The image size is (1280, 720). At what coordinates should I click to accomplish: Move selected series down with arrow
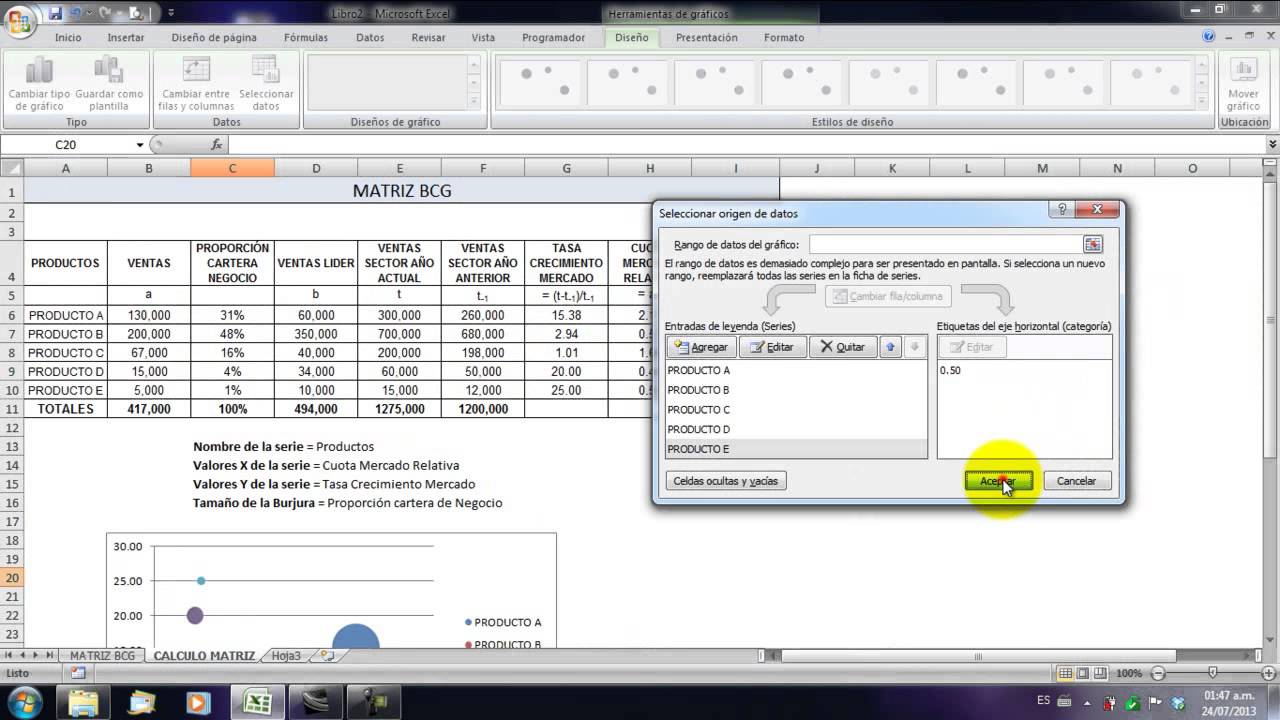pos(914,347)
